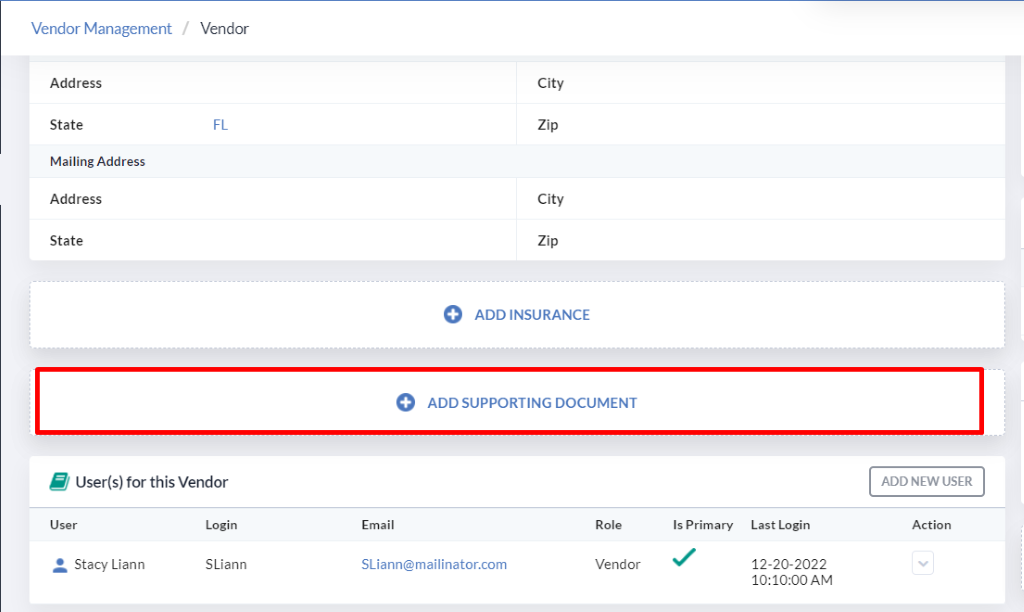The image size is (1024, 612).
Task: Click the last login date 12-20-2022
Action: [x=788, y=564]
